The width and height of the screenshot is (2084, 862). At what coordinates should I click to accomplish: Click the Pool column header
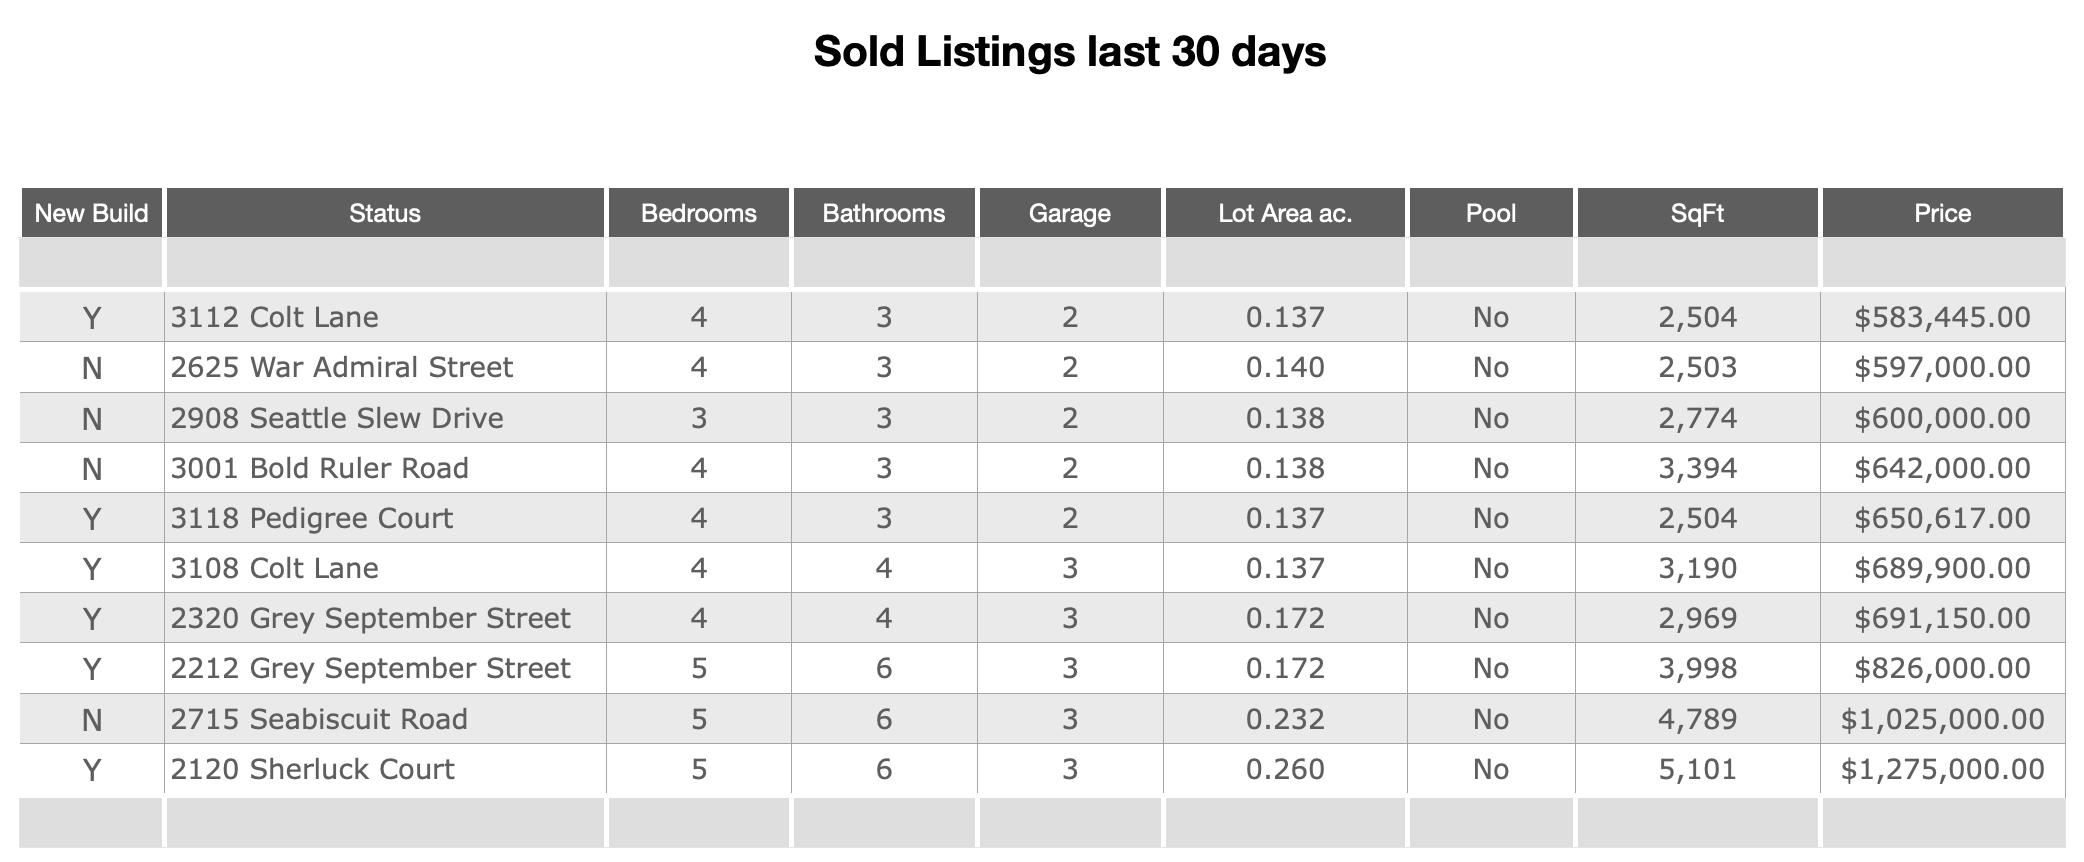click(1490, 213)
